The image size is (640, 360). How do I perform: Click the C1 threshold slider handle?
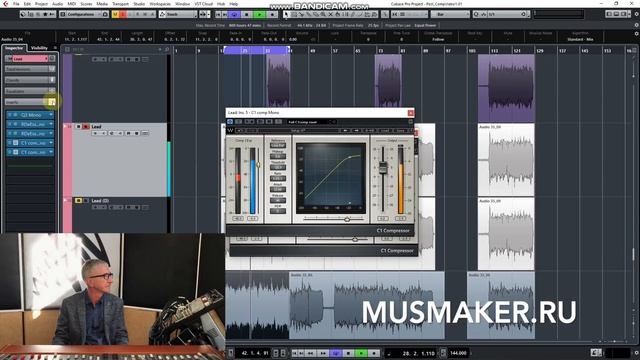click(x=258, y=164)
